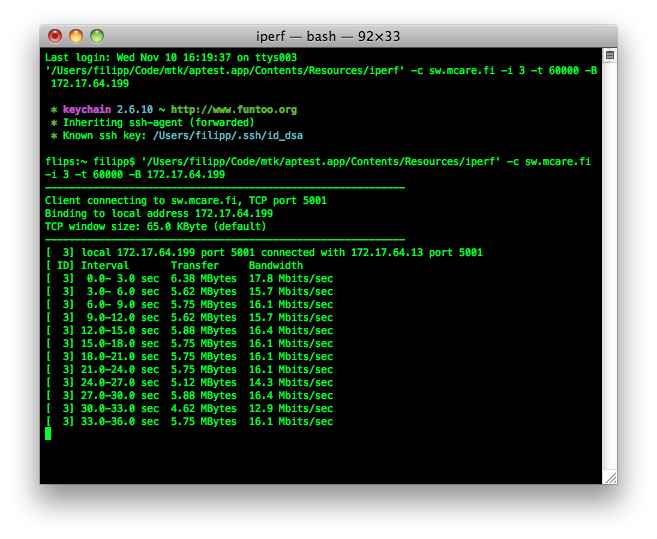Click the '14.3 Mbits/sec' bandwidth value
657x539 pixels.
point(291,383)
